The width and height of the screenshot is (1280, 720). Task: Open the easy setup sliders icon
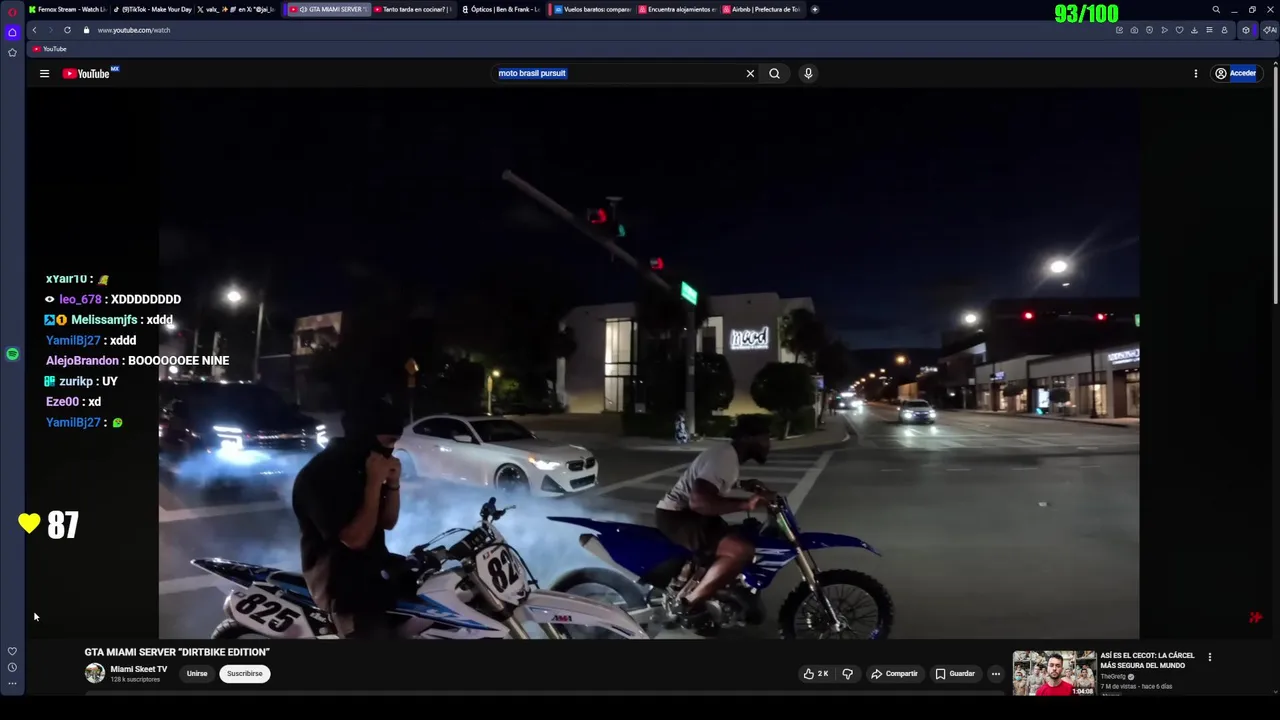pyautogui.click(x=1209, y=30)
